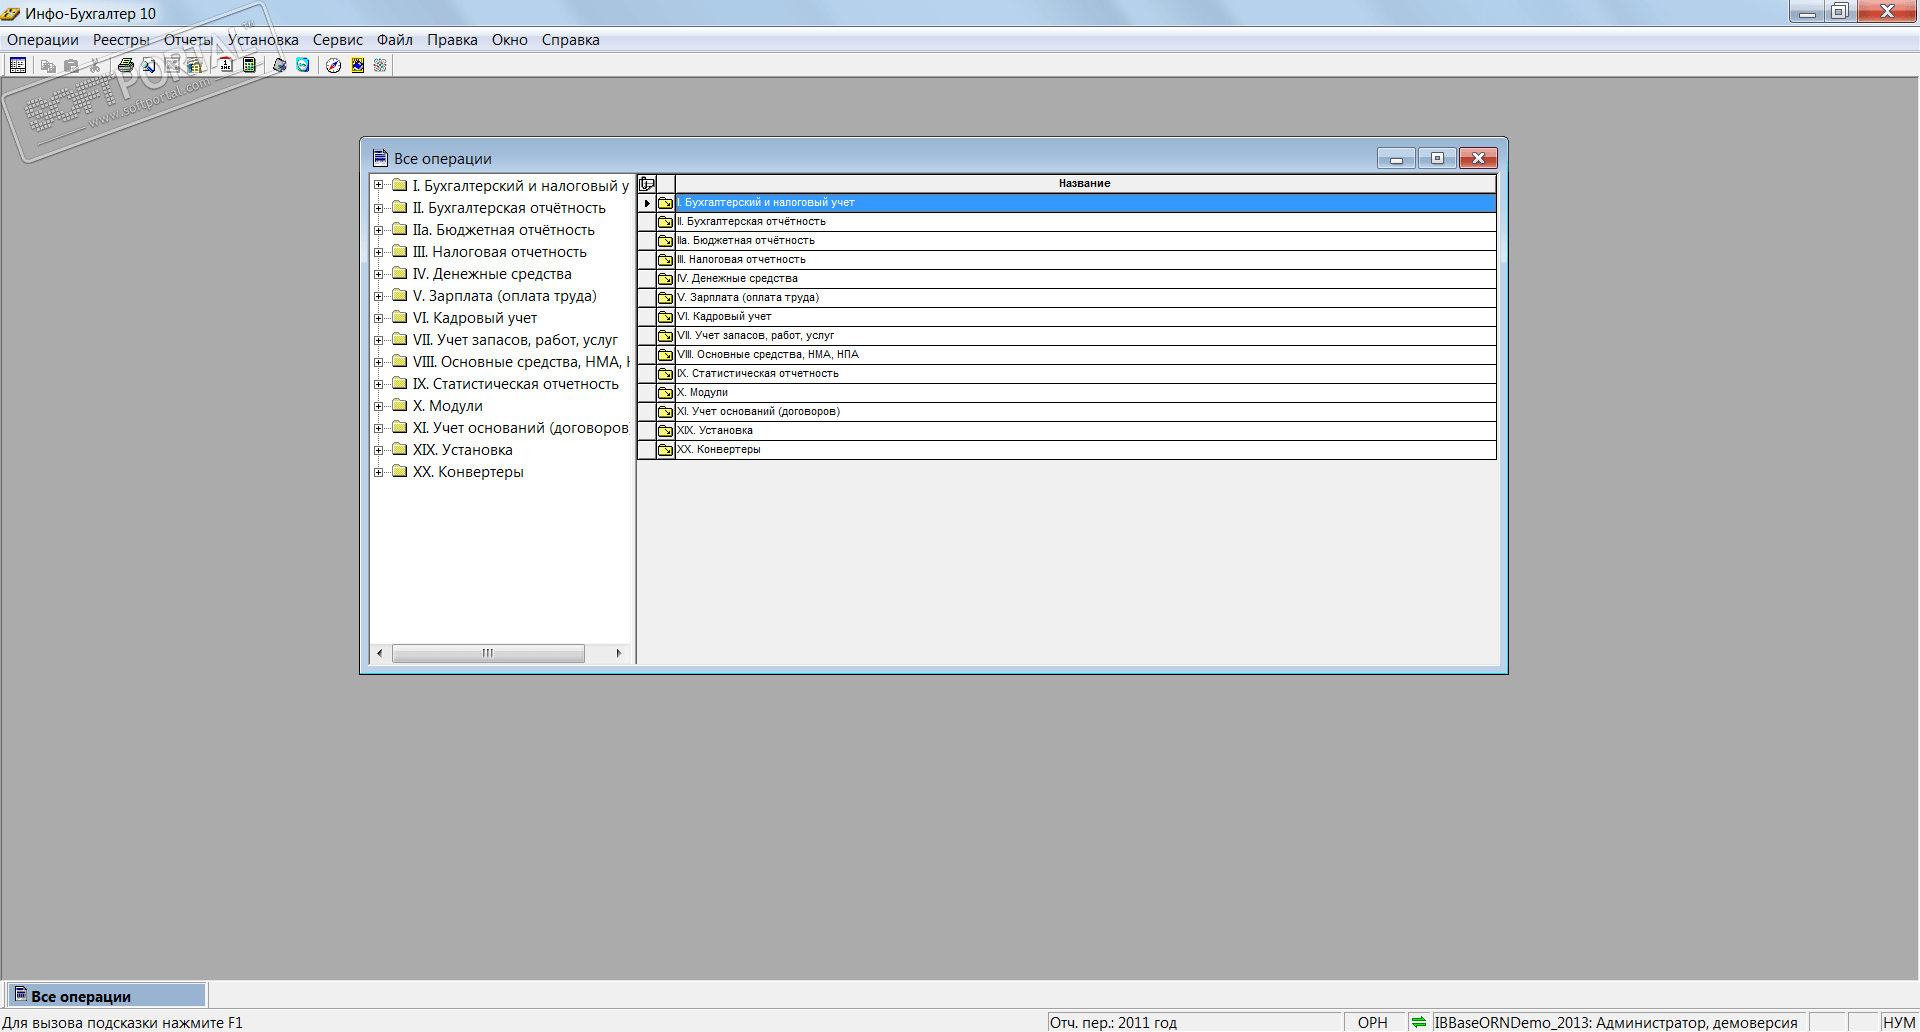Select grid row 'III. Налоговая отчетность'
The width and height of the screenshot is (1920, 1032).
pos(1086,260)
